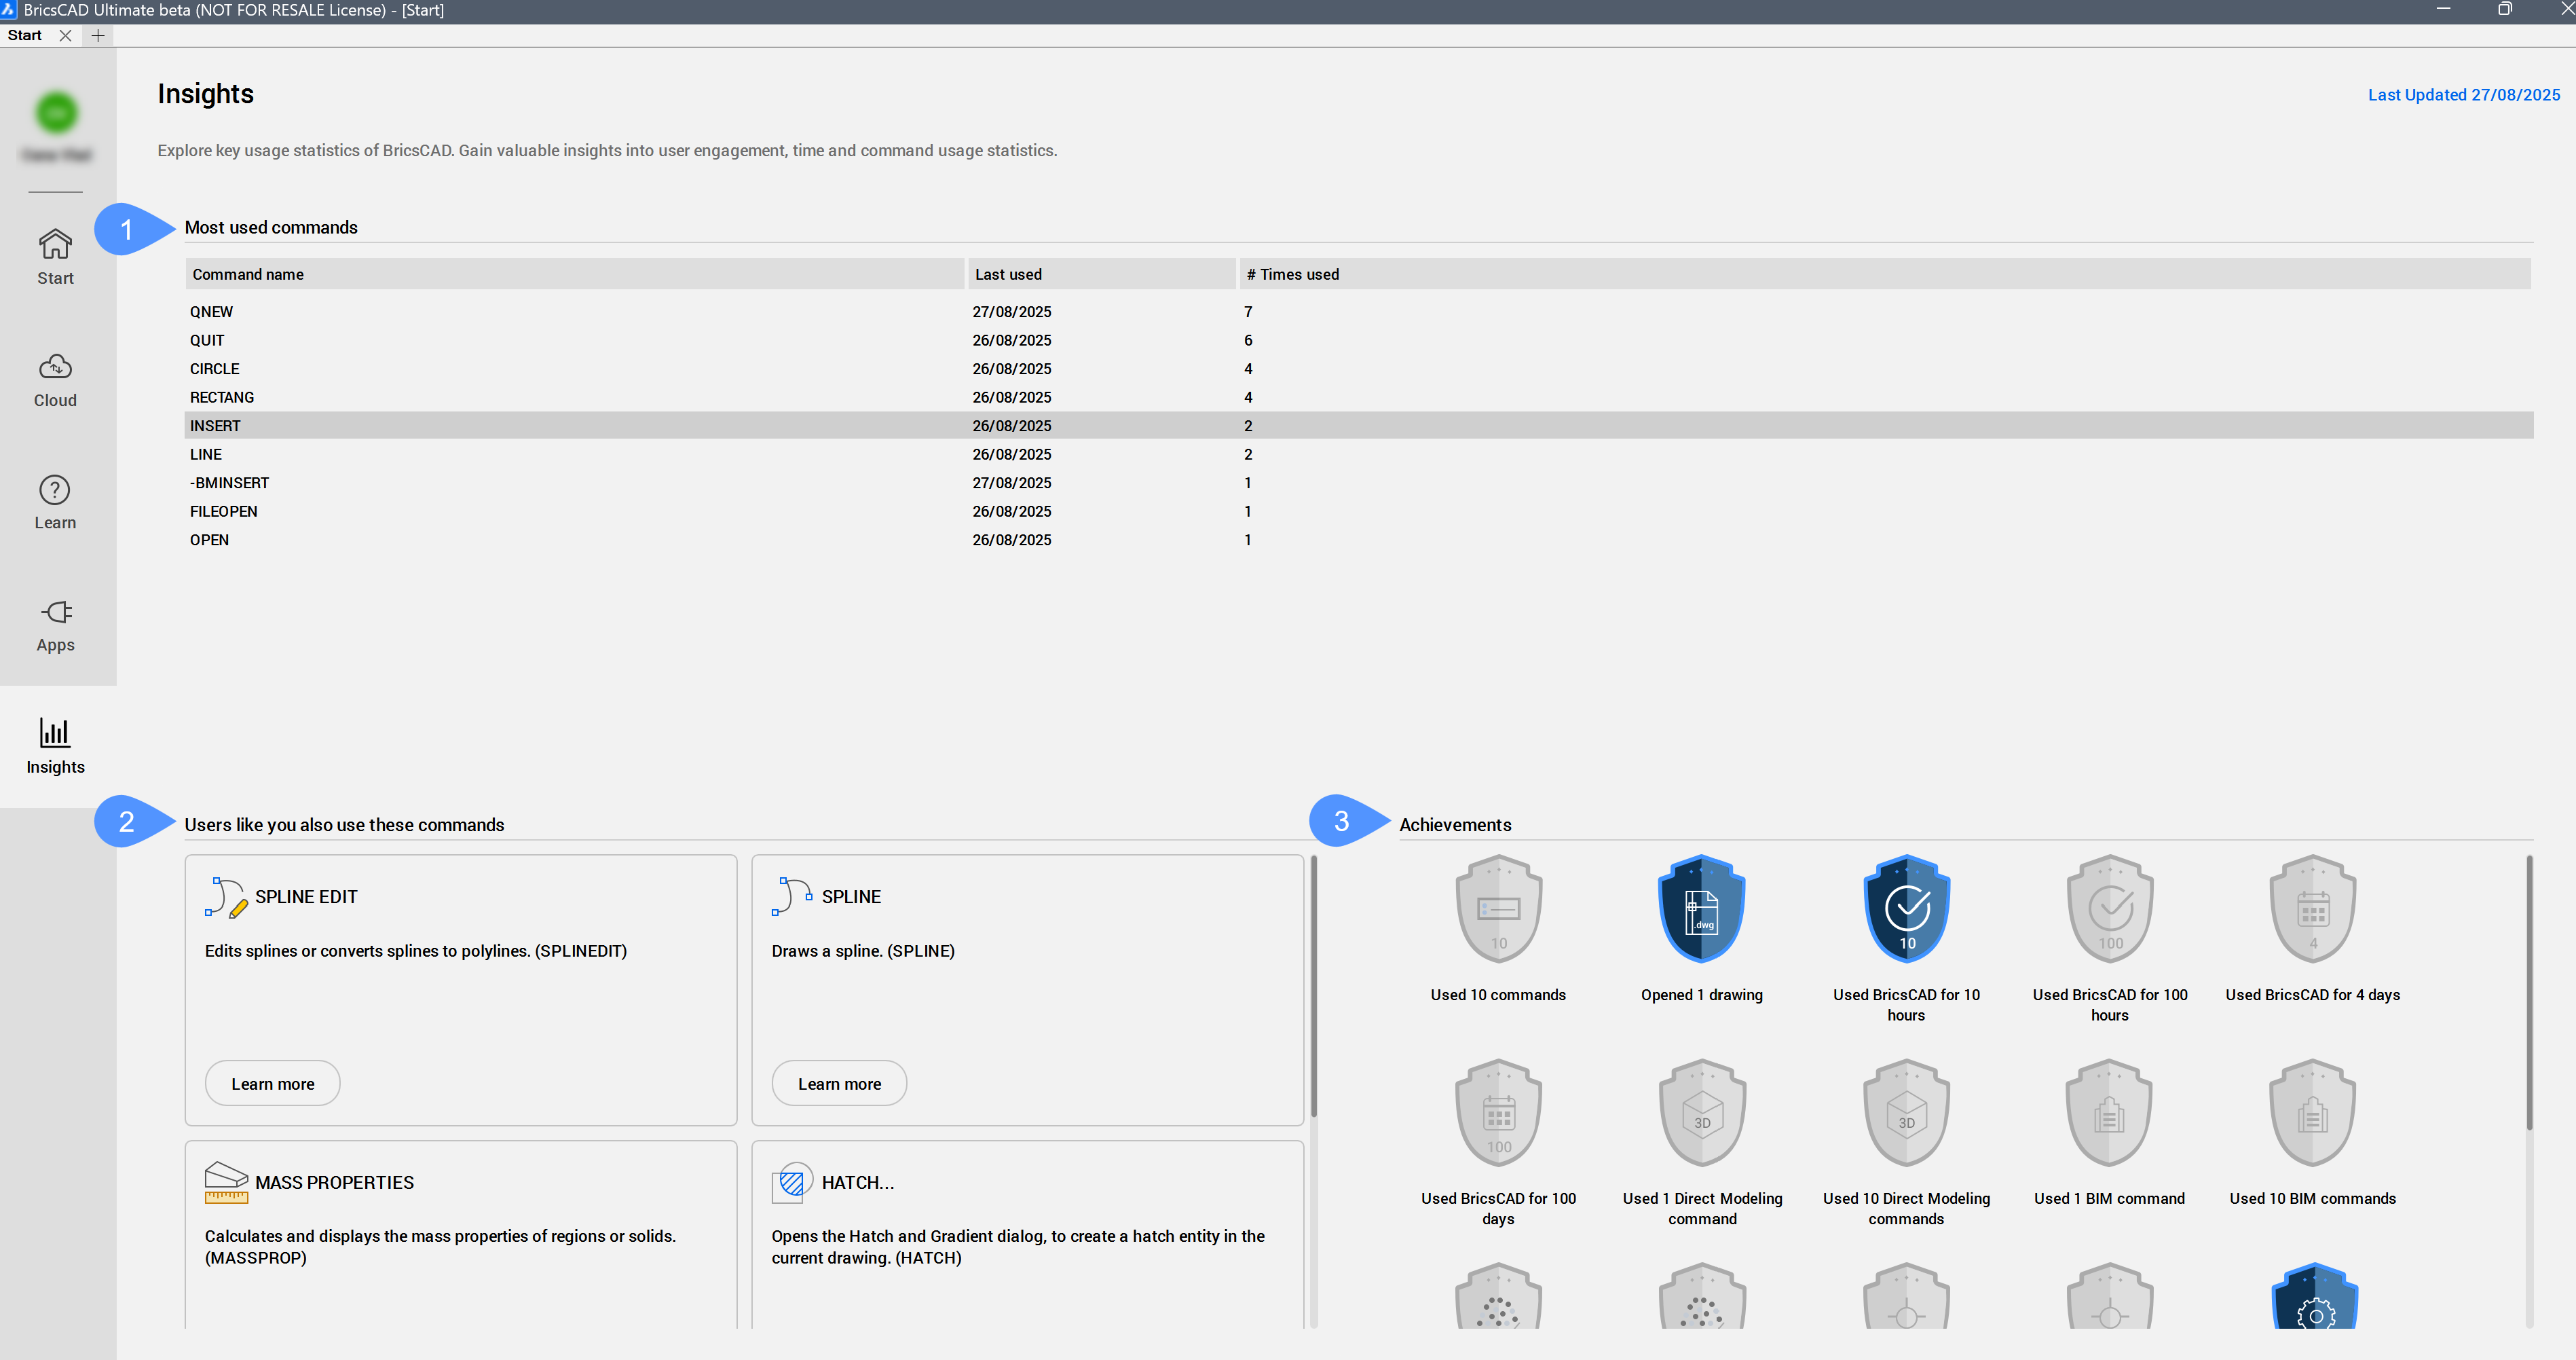Select the Insights bar-chart icon
This screenshot has height=1360, width=2576.
(55, 733)
